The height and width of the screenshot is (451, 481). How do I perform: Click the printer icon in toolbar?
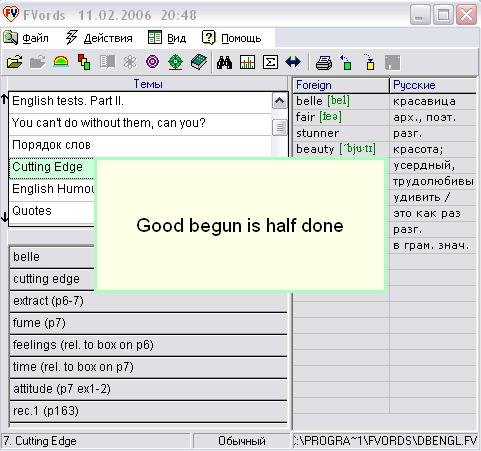click(x=324, y=62)
